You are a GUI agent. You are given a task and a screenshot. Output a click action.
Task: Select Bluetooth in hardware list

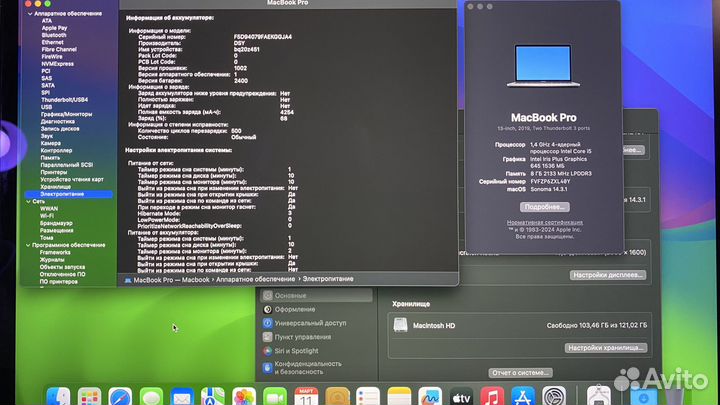[x=54, y=35]
